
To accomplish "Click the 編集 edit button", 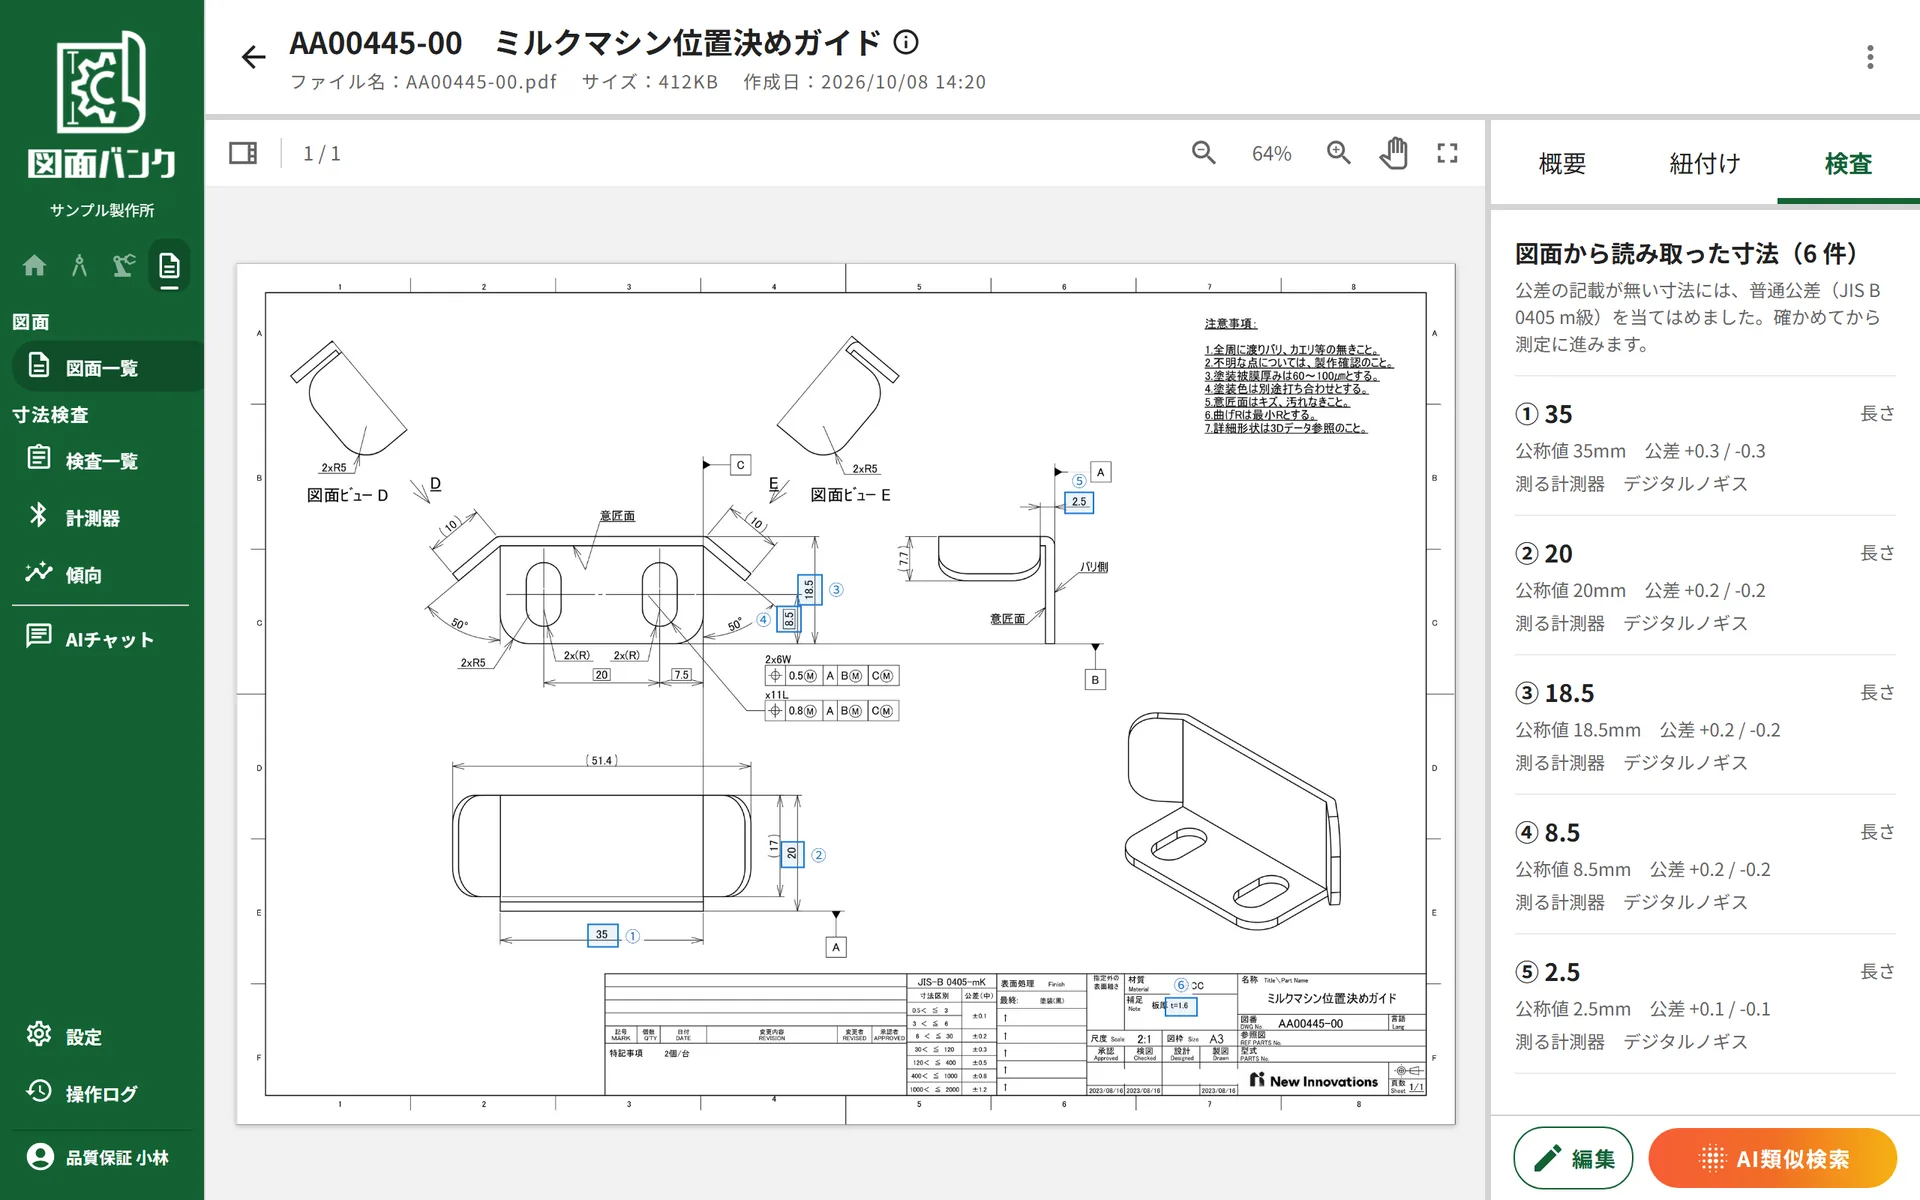I will pyautogui.click(x=1573, y=1158).
